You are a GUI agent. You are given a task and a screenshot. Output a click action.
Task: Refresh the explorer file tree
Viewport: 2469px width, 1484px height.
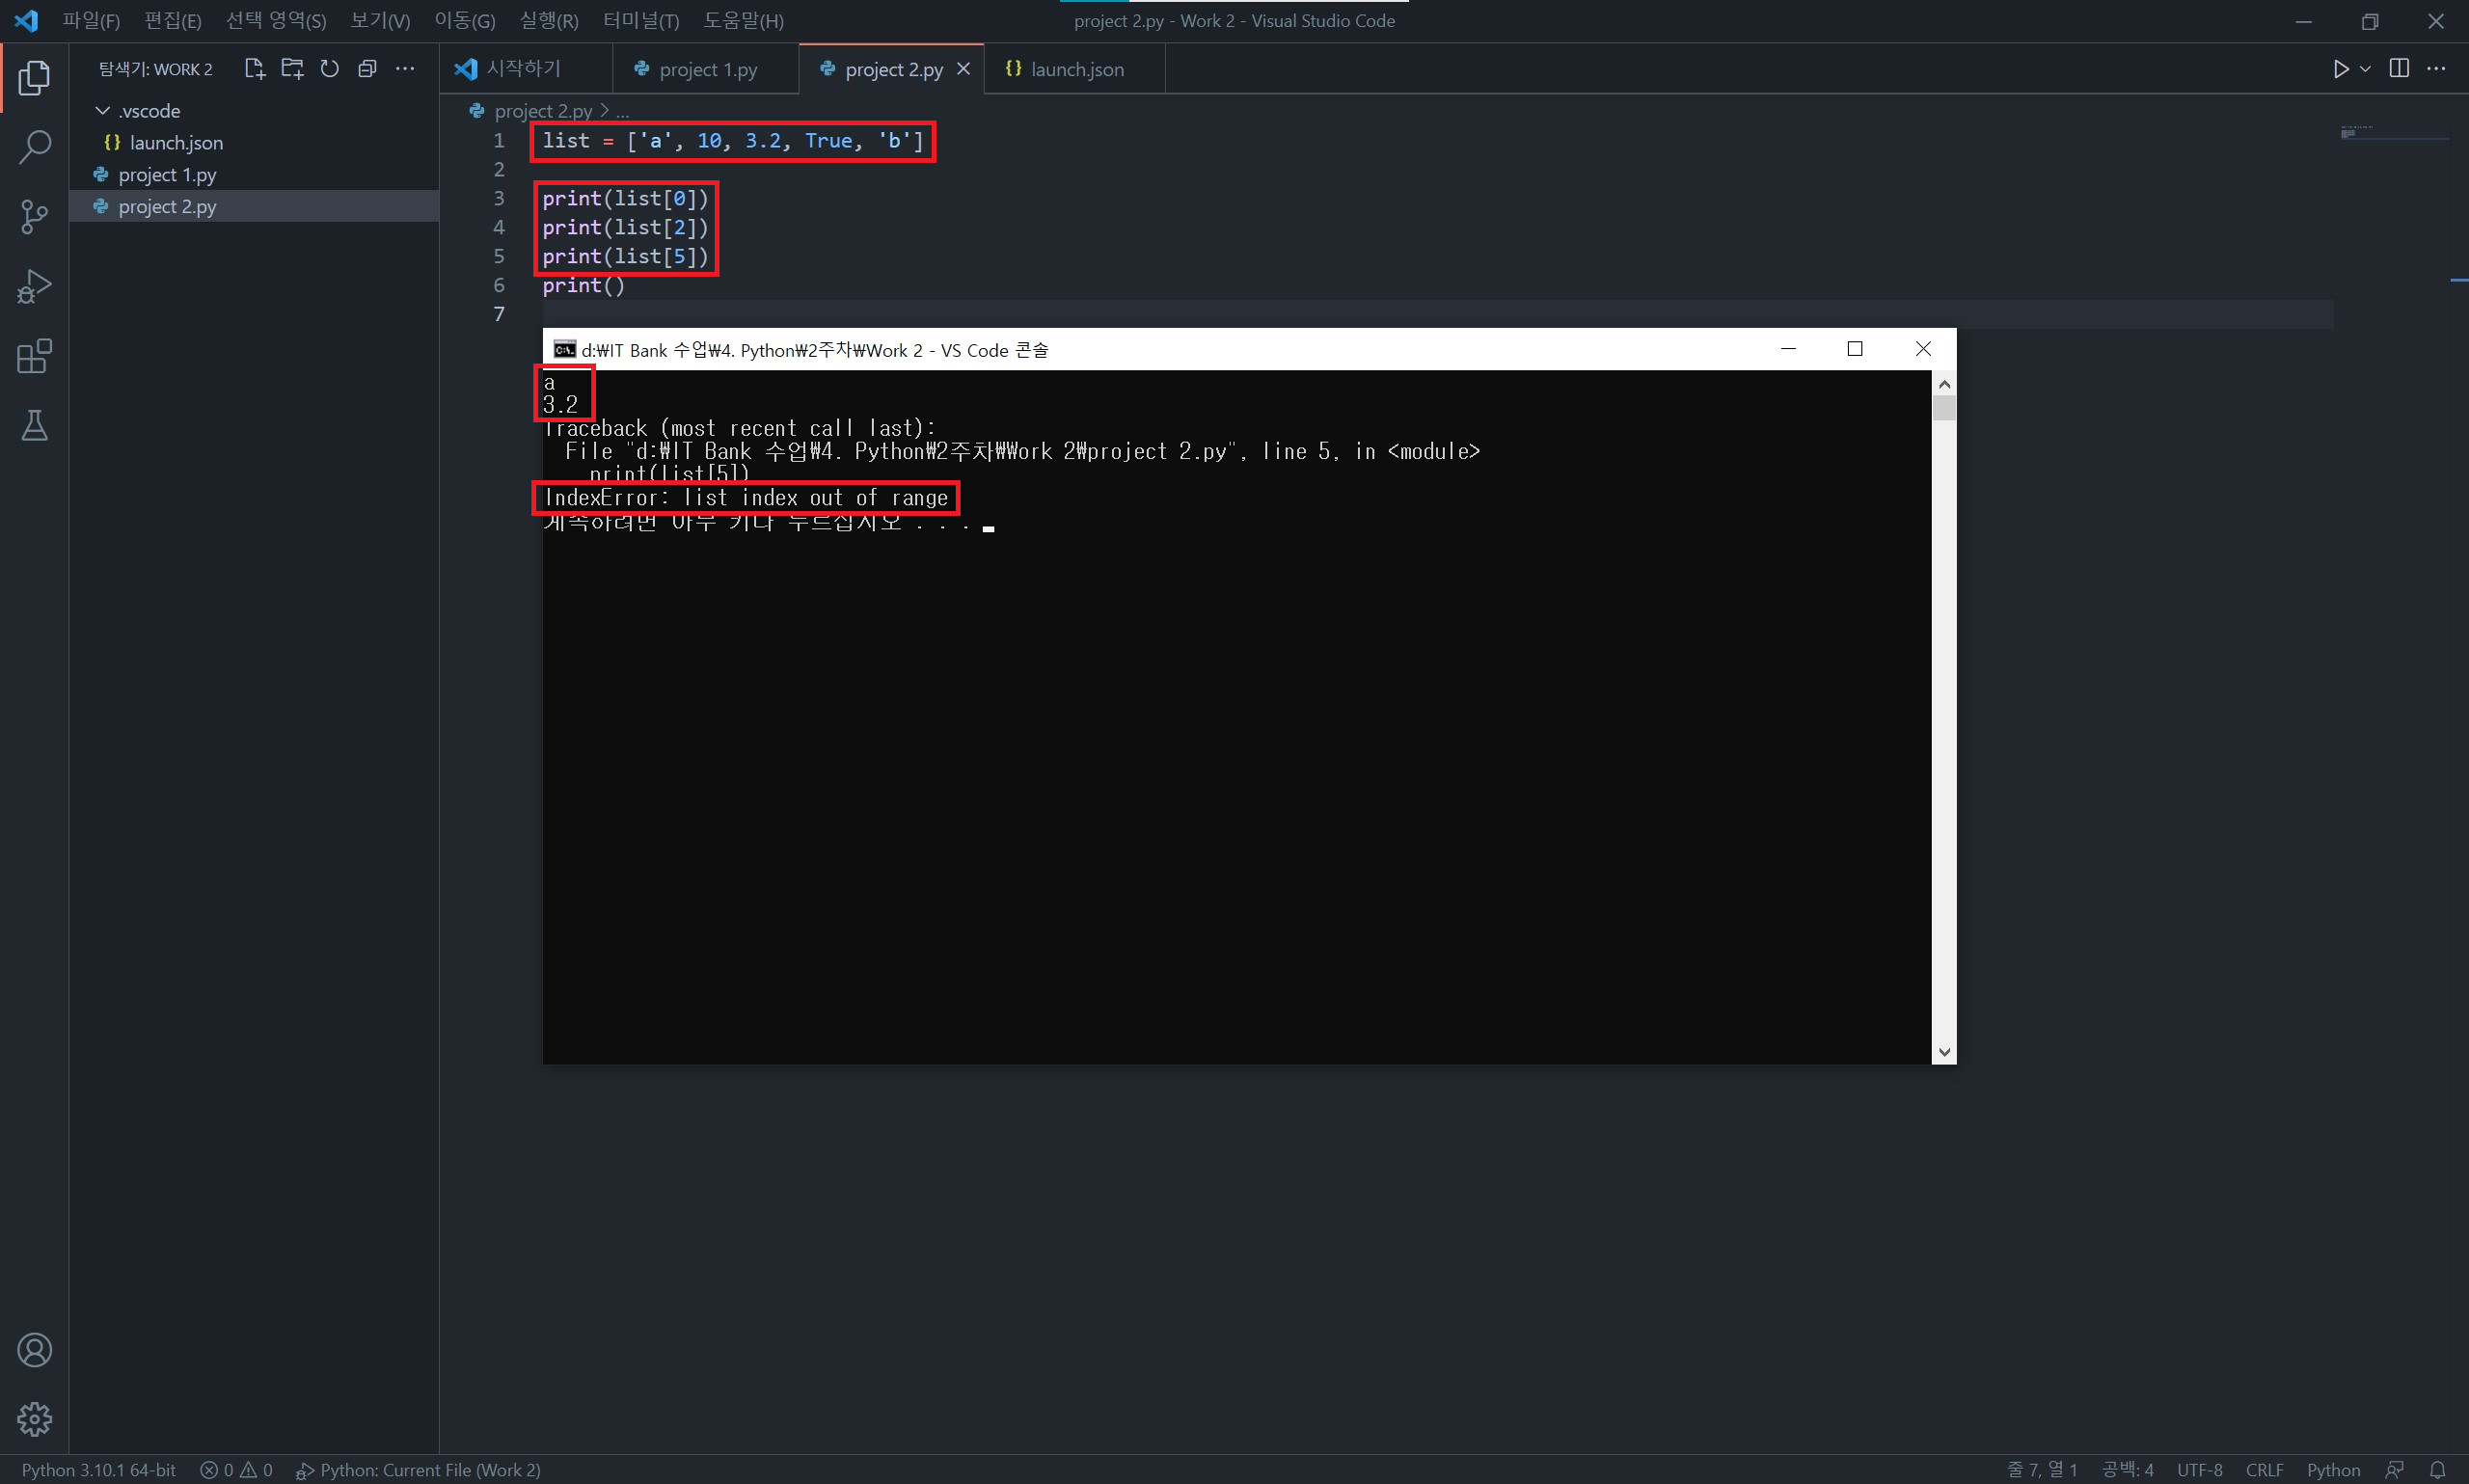coord(329,69)
